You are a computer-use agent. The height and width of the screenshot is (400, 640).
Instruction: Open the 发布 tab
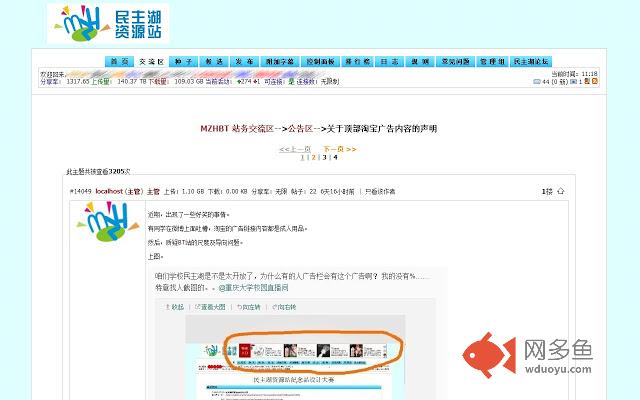click(244, 61)
